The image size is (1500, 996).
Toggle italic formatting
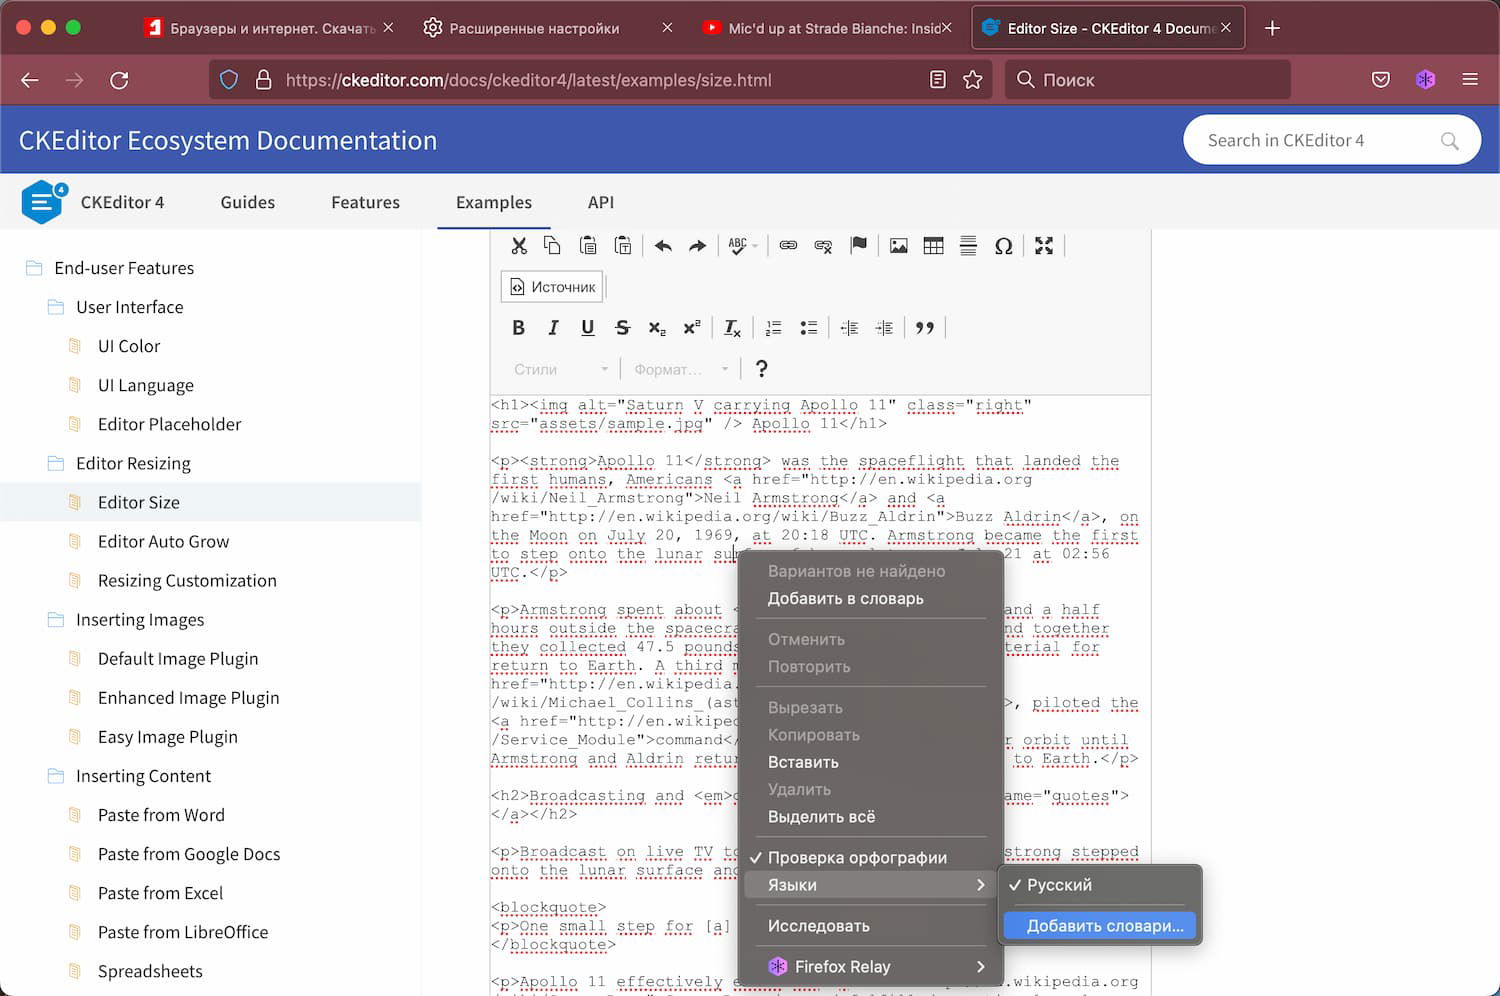pos(553,328)
